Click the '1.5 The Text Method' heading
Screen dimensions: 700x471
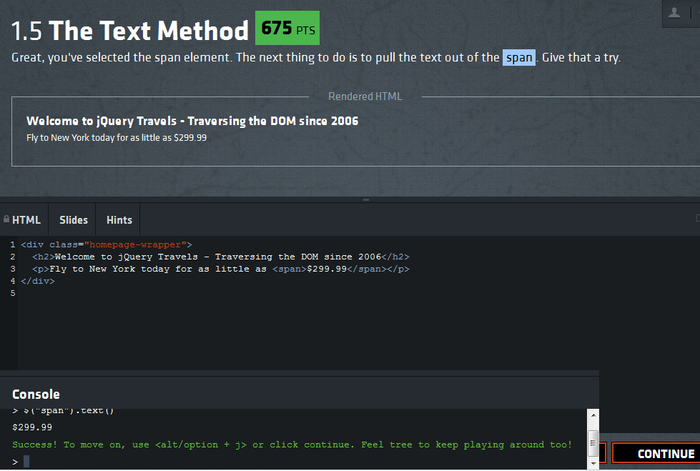coord(129,30)
